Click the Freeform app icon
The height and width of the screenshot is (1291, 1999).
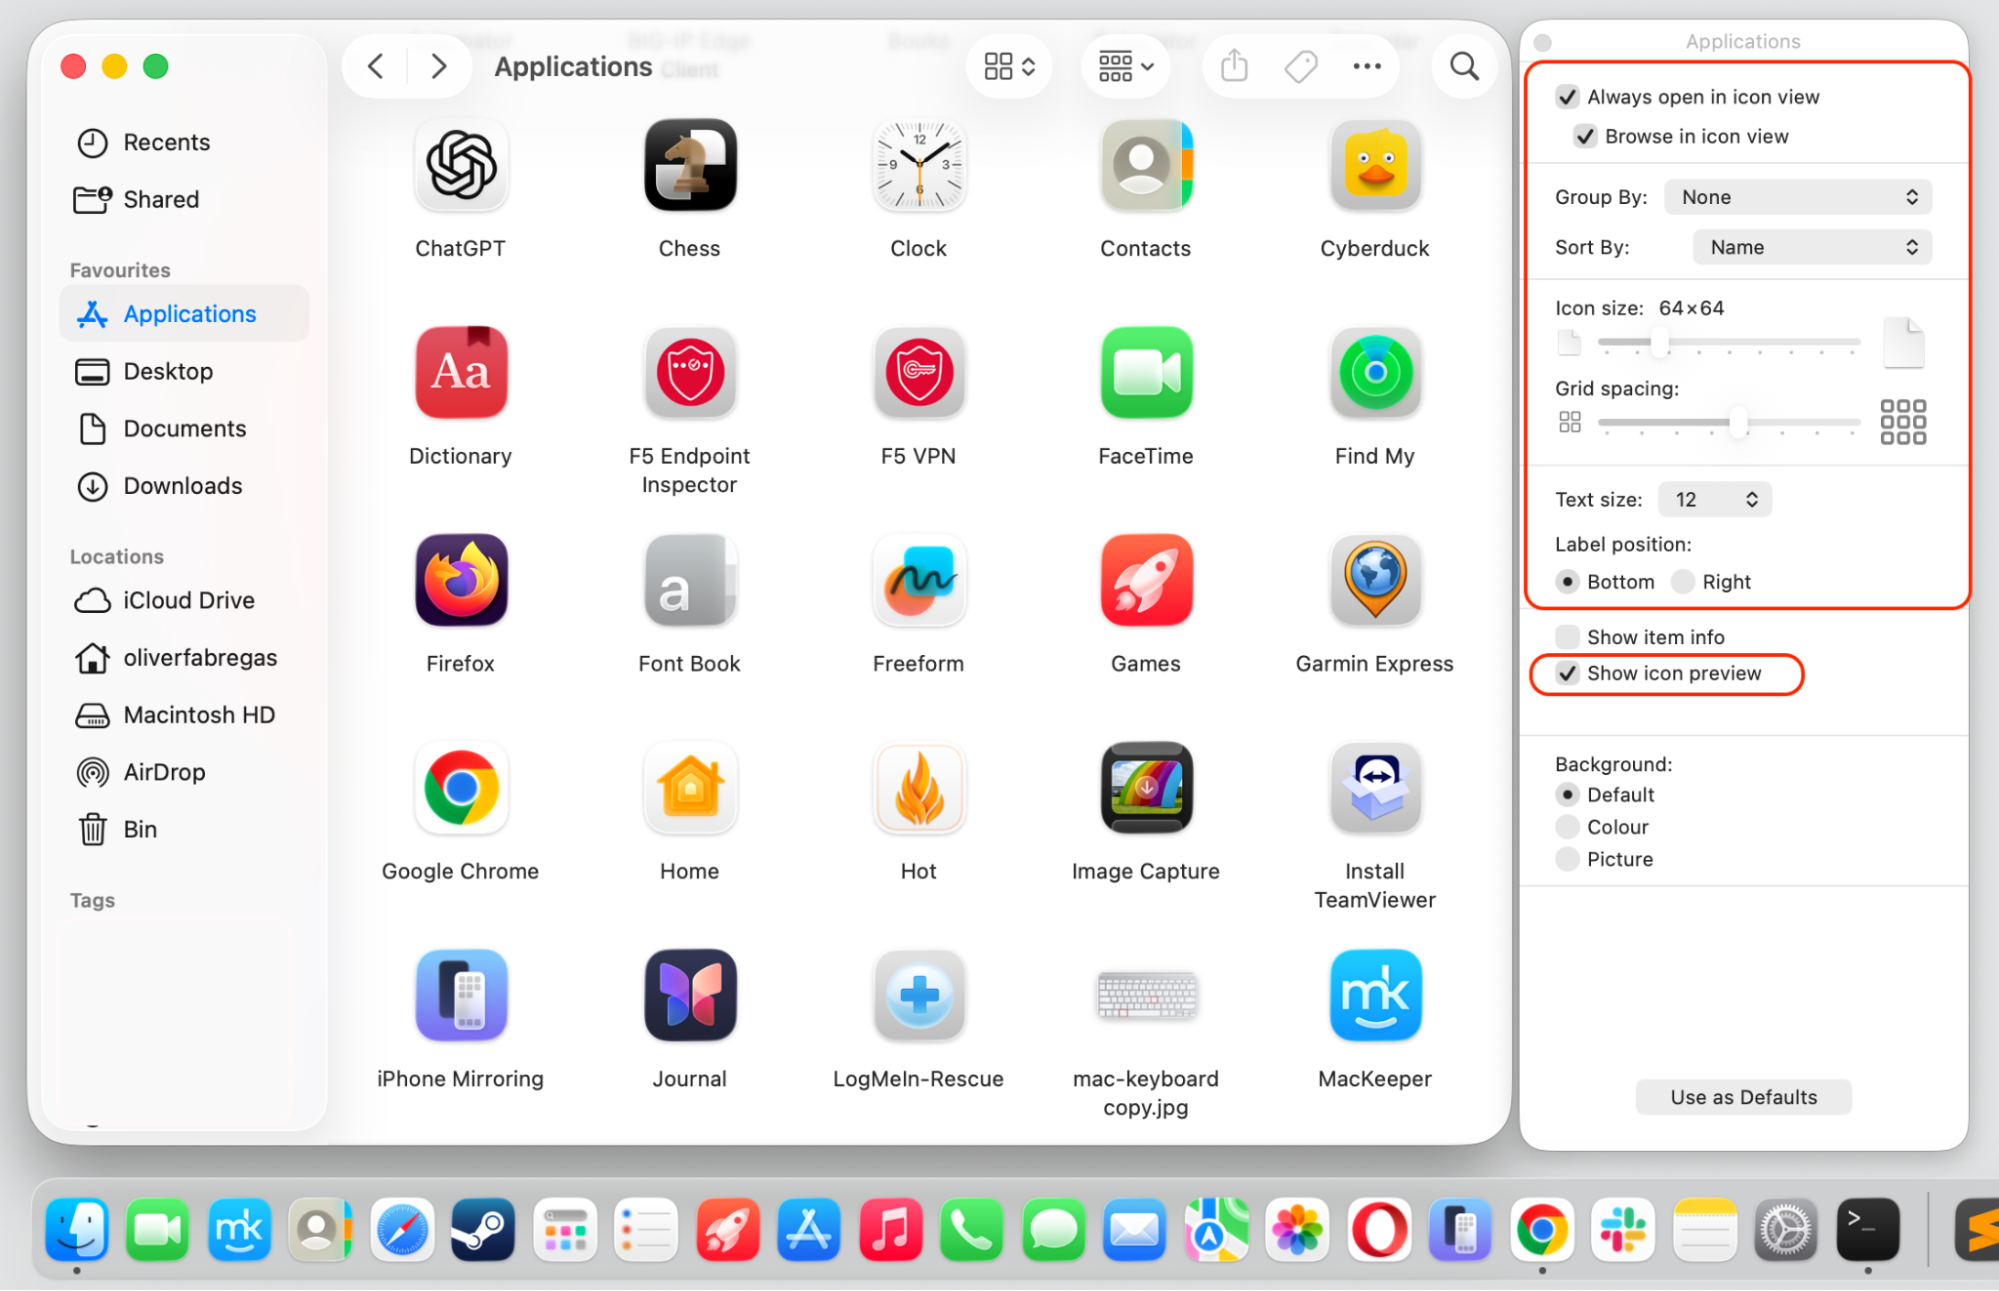pyautogui.click(x=919, y=580)
